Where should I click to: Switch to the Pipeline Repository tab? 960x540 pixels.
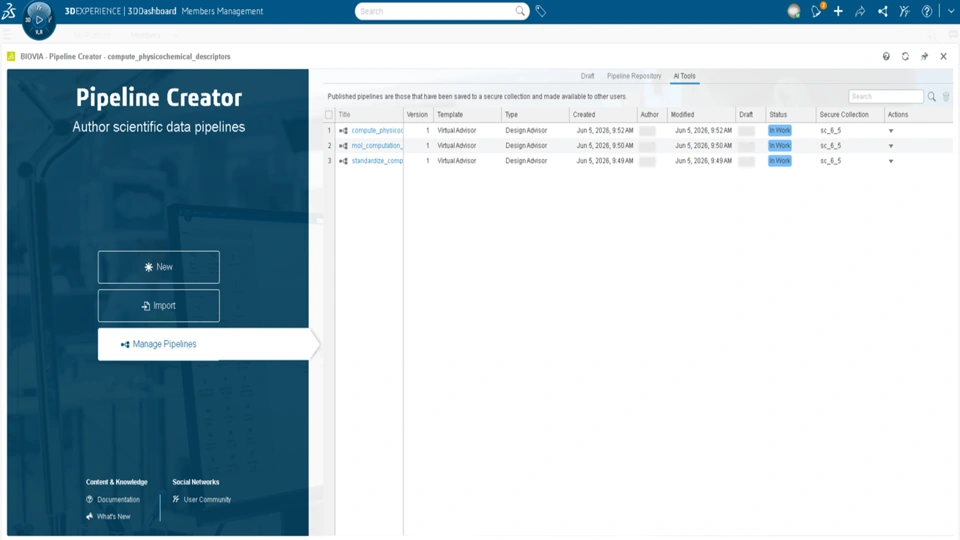coord(634,76)
